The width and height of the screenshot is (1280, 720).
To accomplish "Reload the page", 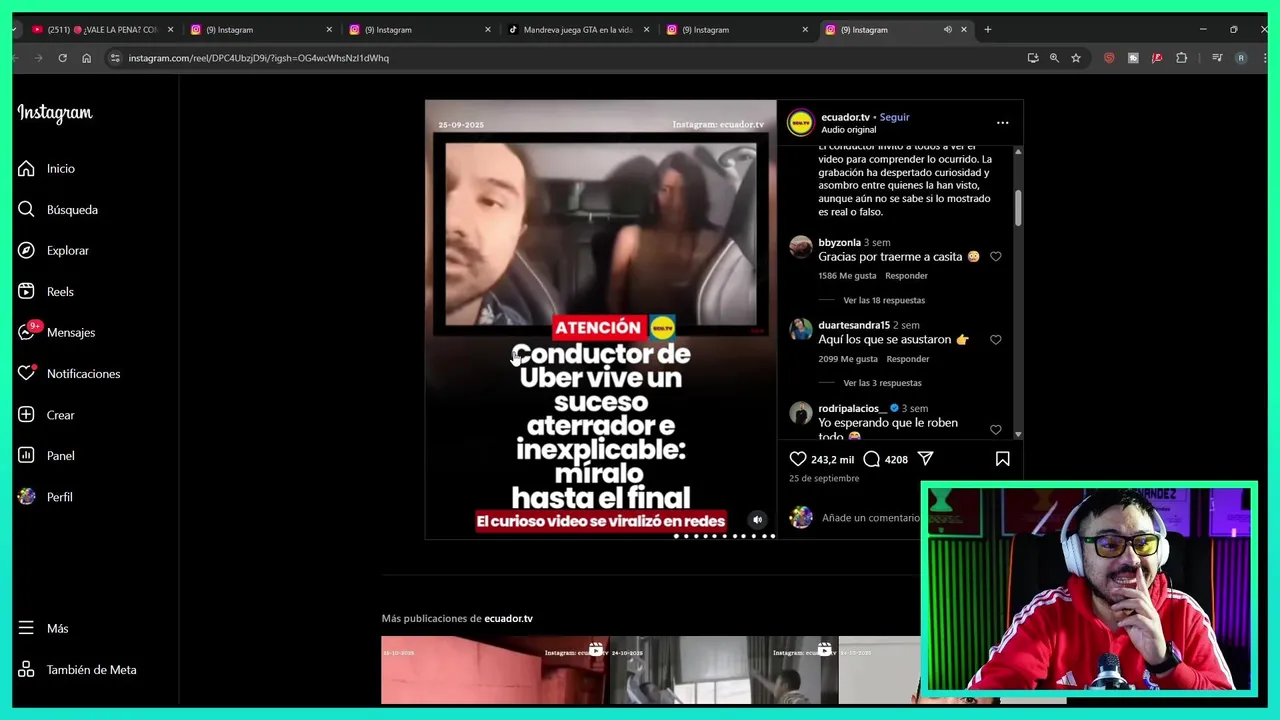I will click(x=62, y=58).
